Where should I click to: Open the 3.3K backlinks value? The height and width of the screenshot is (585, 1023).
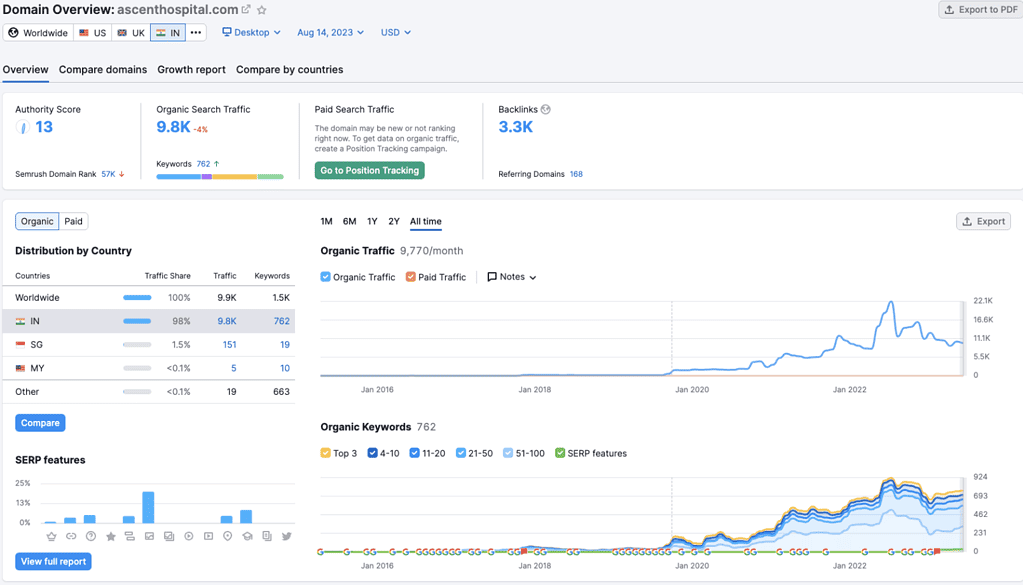click(x=515, y=127)
